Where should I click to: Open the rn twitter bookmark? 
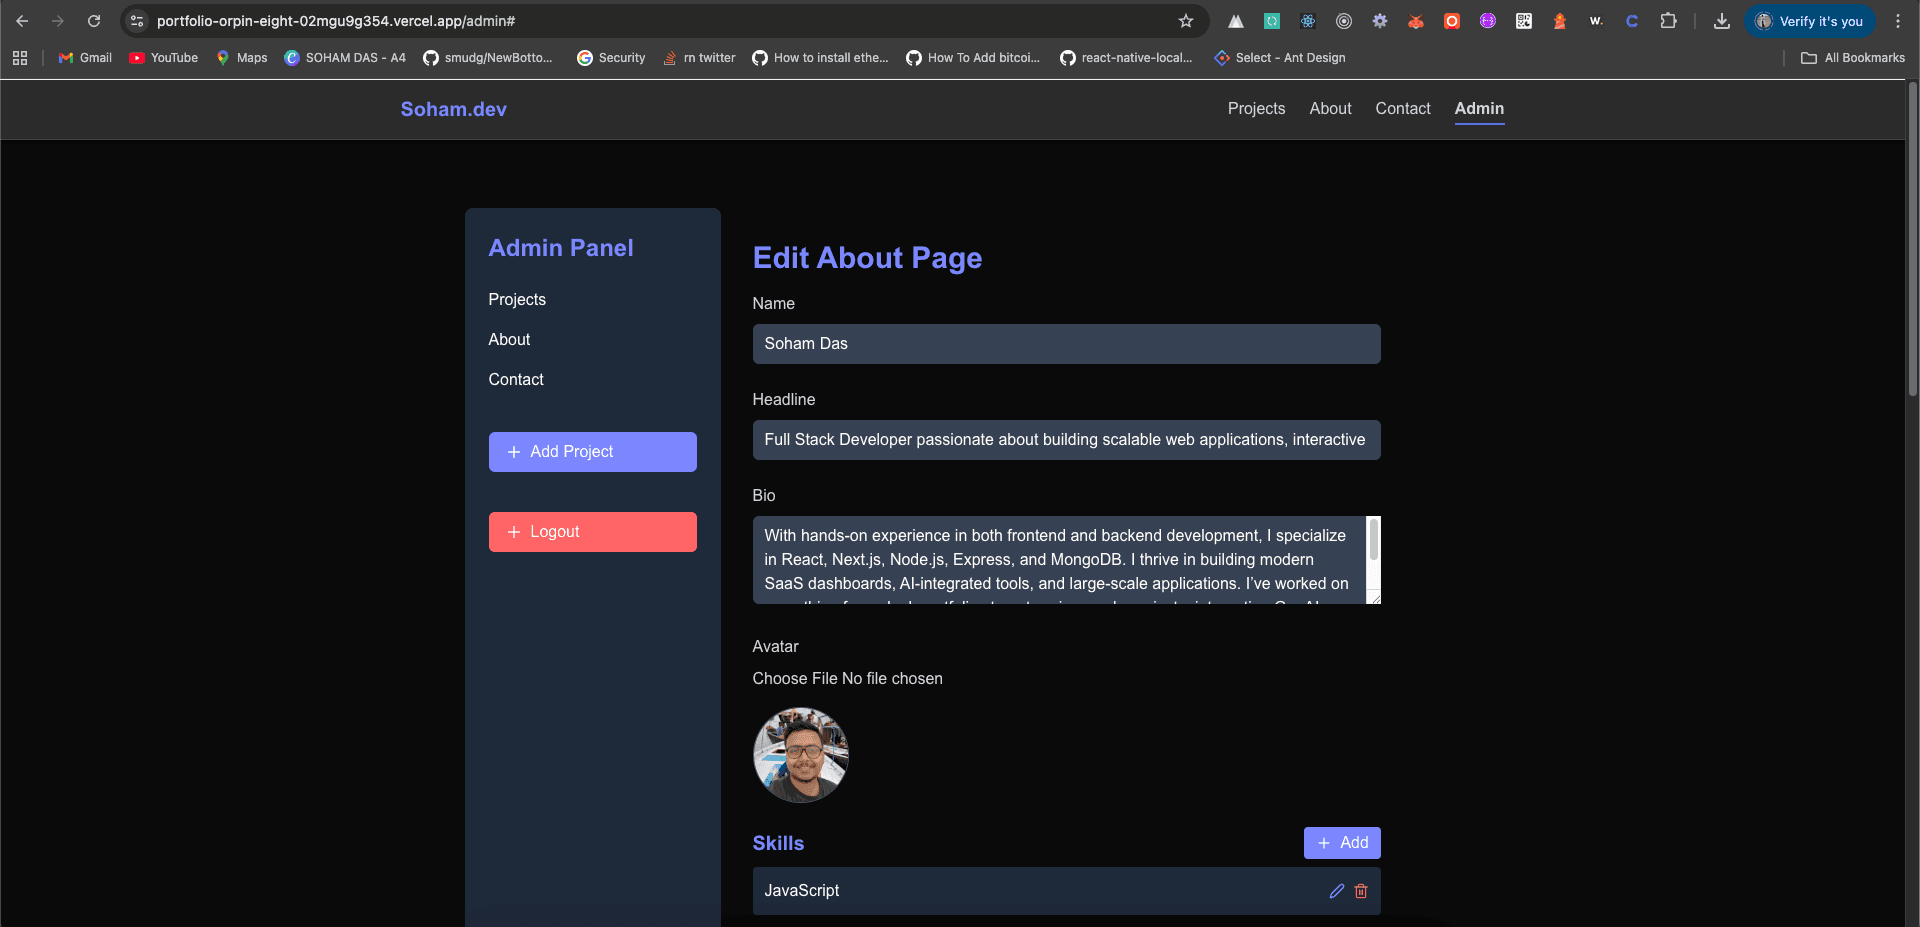[x=699, y=58]
